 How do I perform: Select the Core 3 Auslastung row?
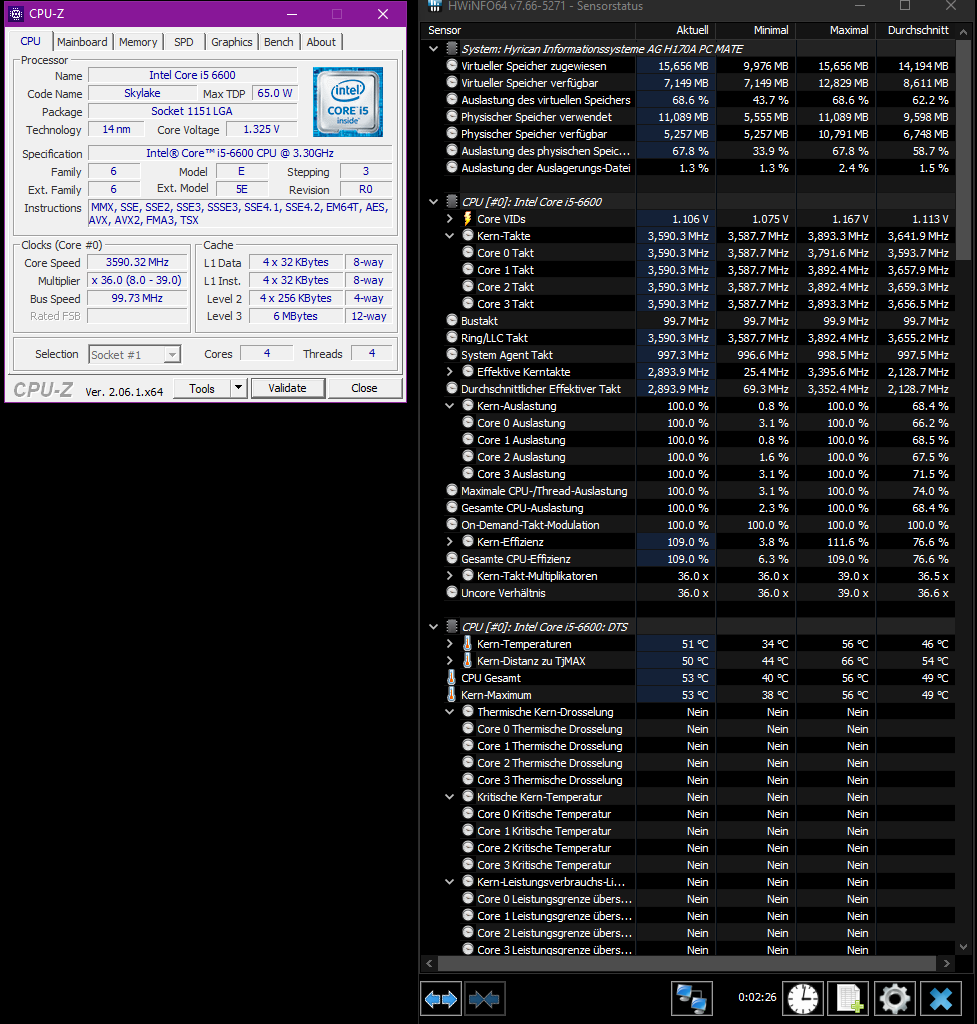pos(688,473)
